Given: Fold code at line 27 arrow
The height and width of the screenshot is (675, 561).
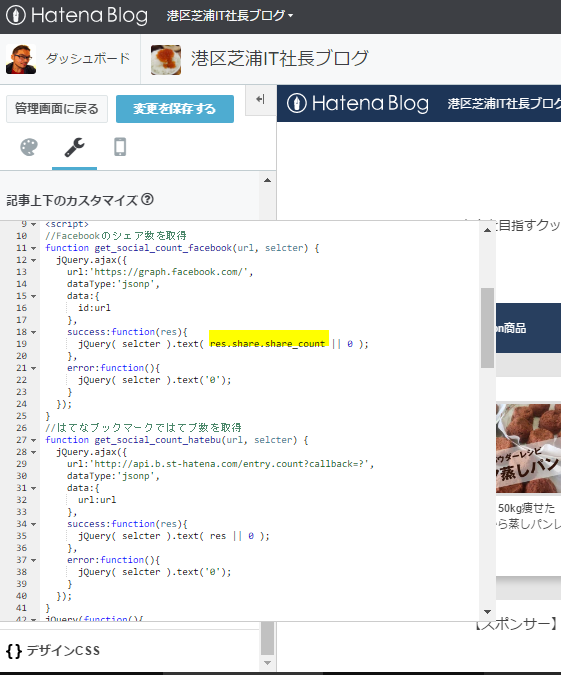Looking at the screenshot, I should pyautogui.click(x=33, y=440).
